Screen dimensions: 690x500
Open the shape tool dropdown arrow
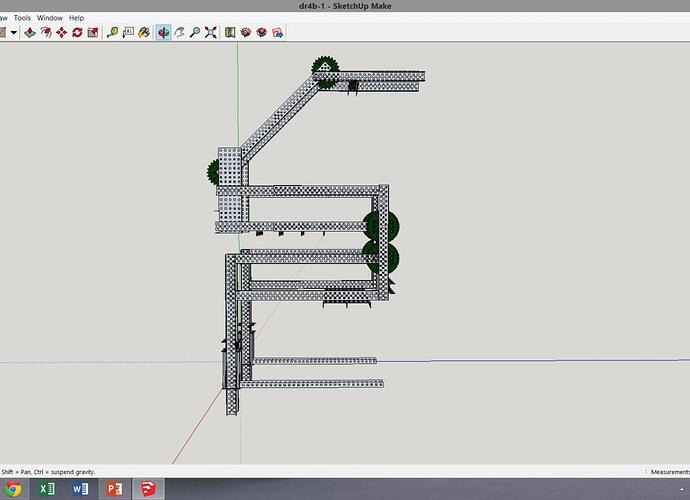click(x=14, y=33)
